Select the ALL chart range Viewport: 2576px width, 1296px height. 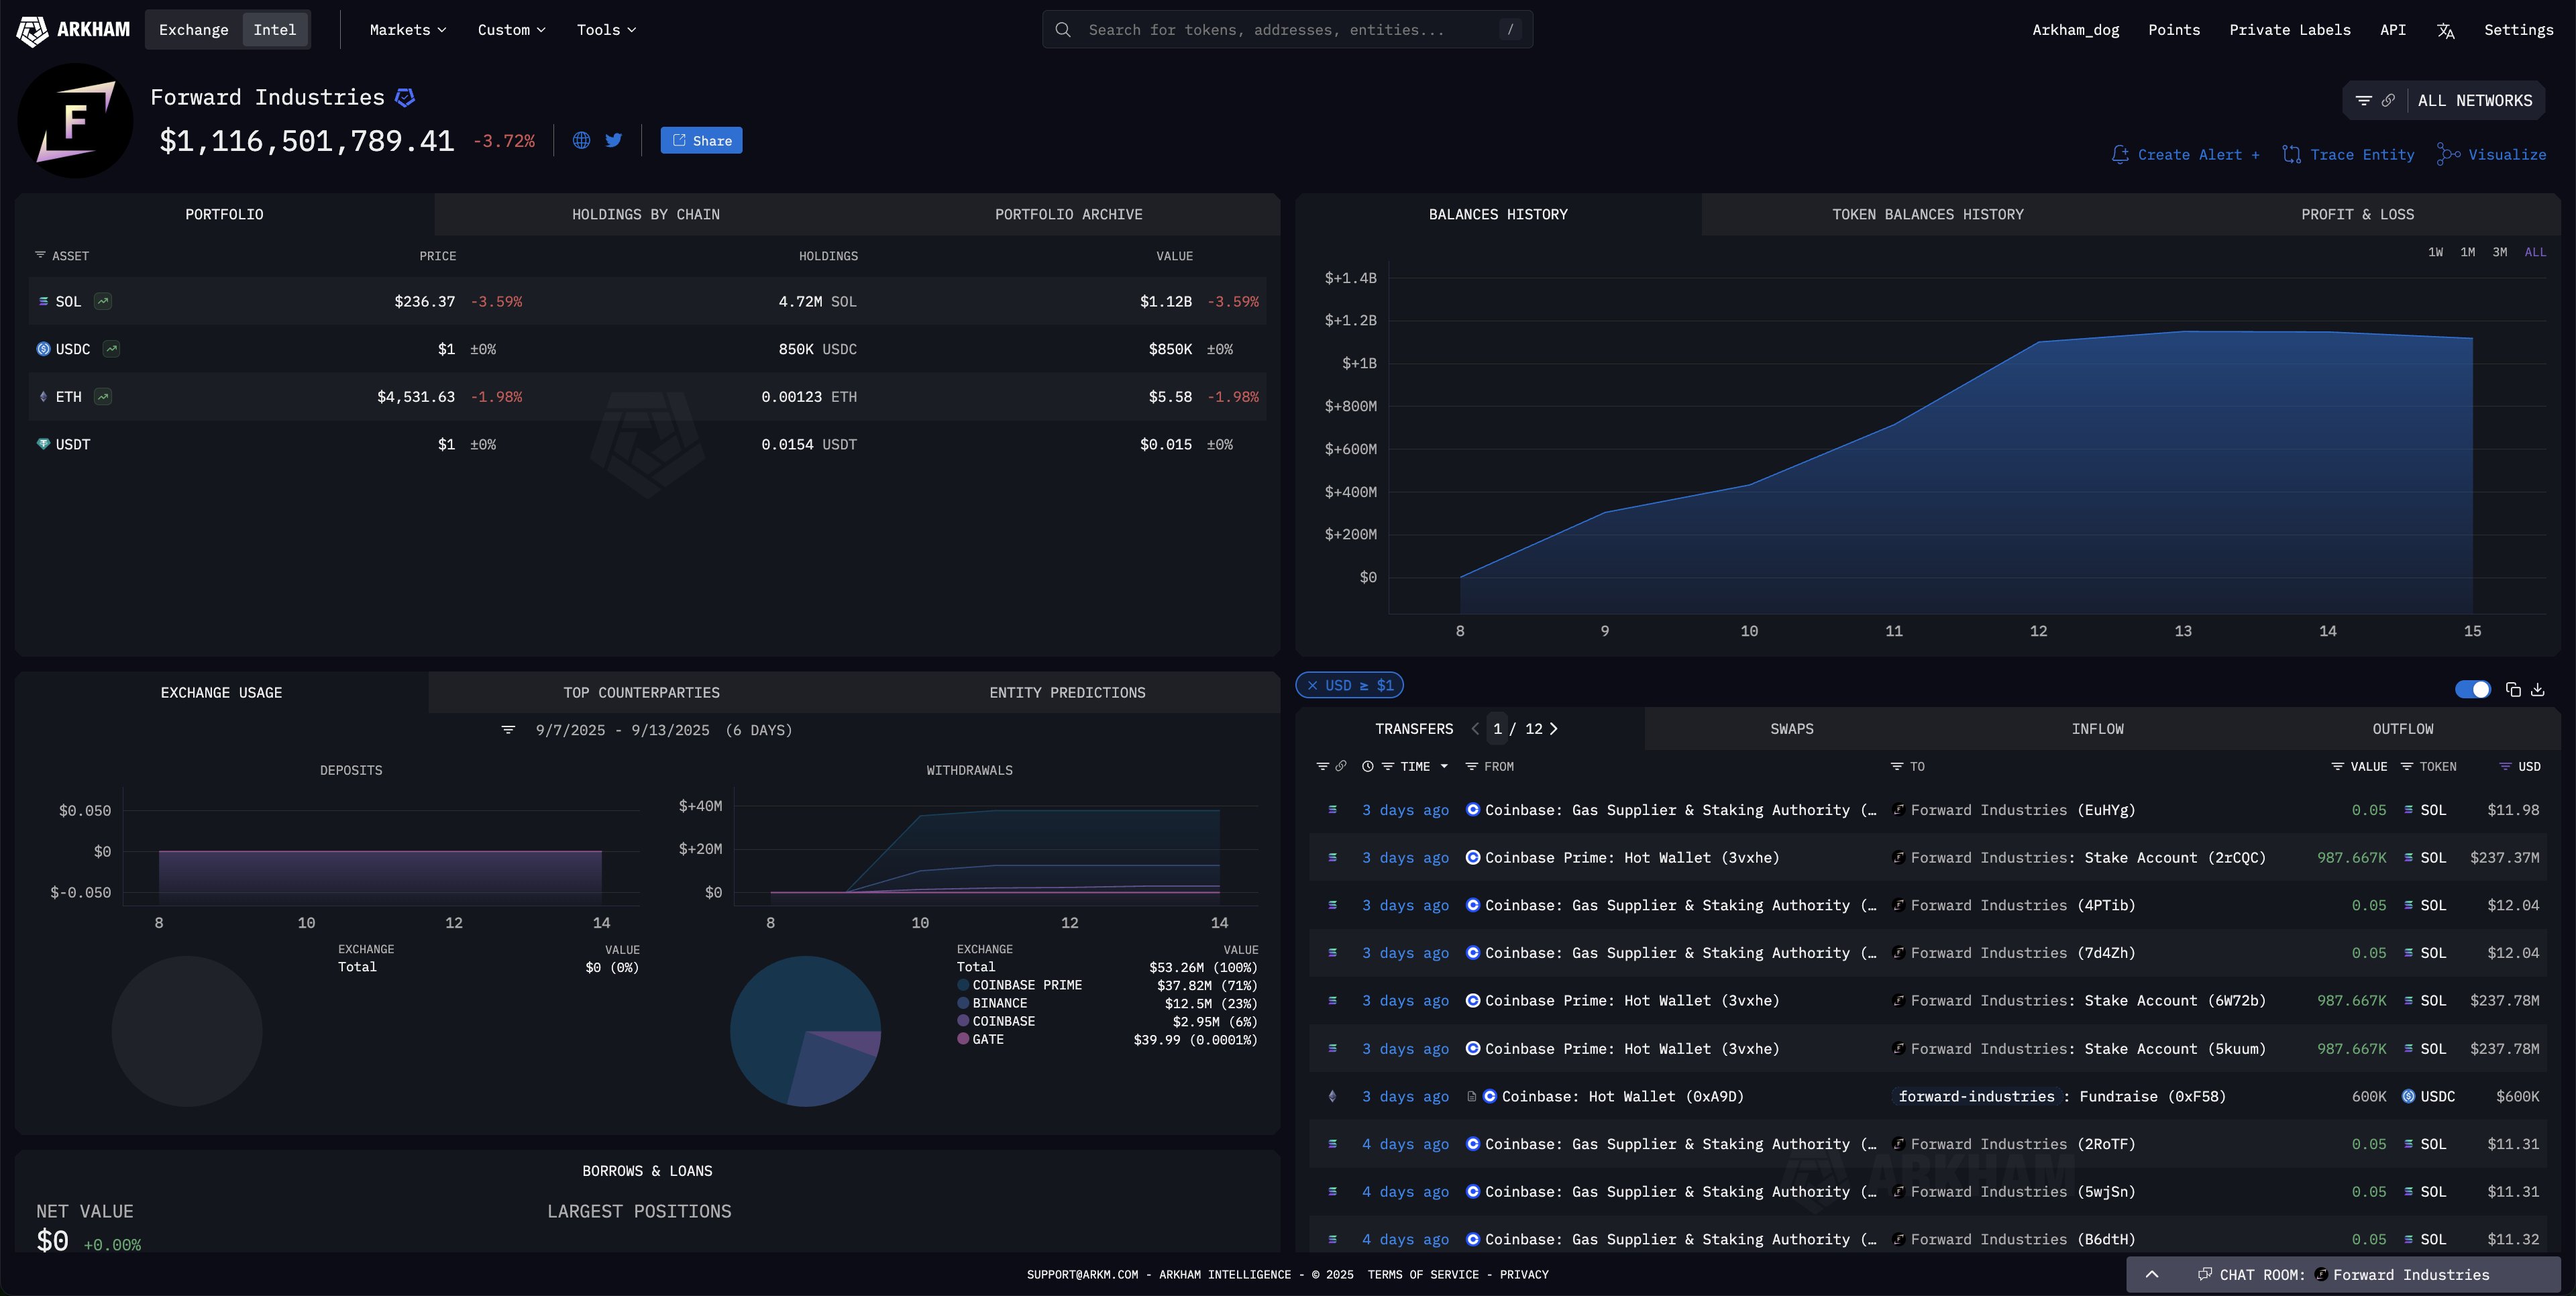(x=2535, y=252)
